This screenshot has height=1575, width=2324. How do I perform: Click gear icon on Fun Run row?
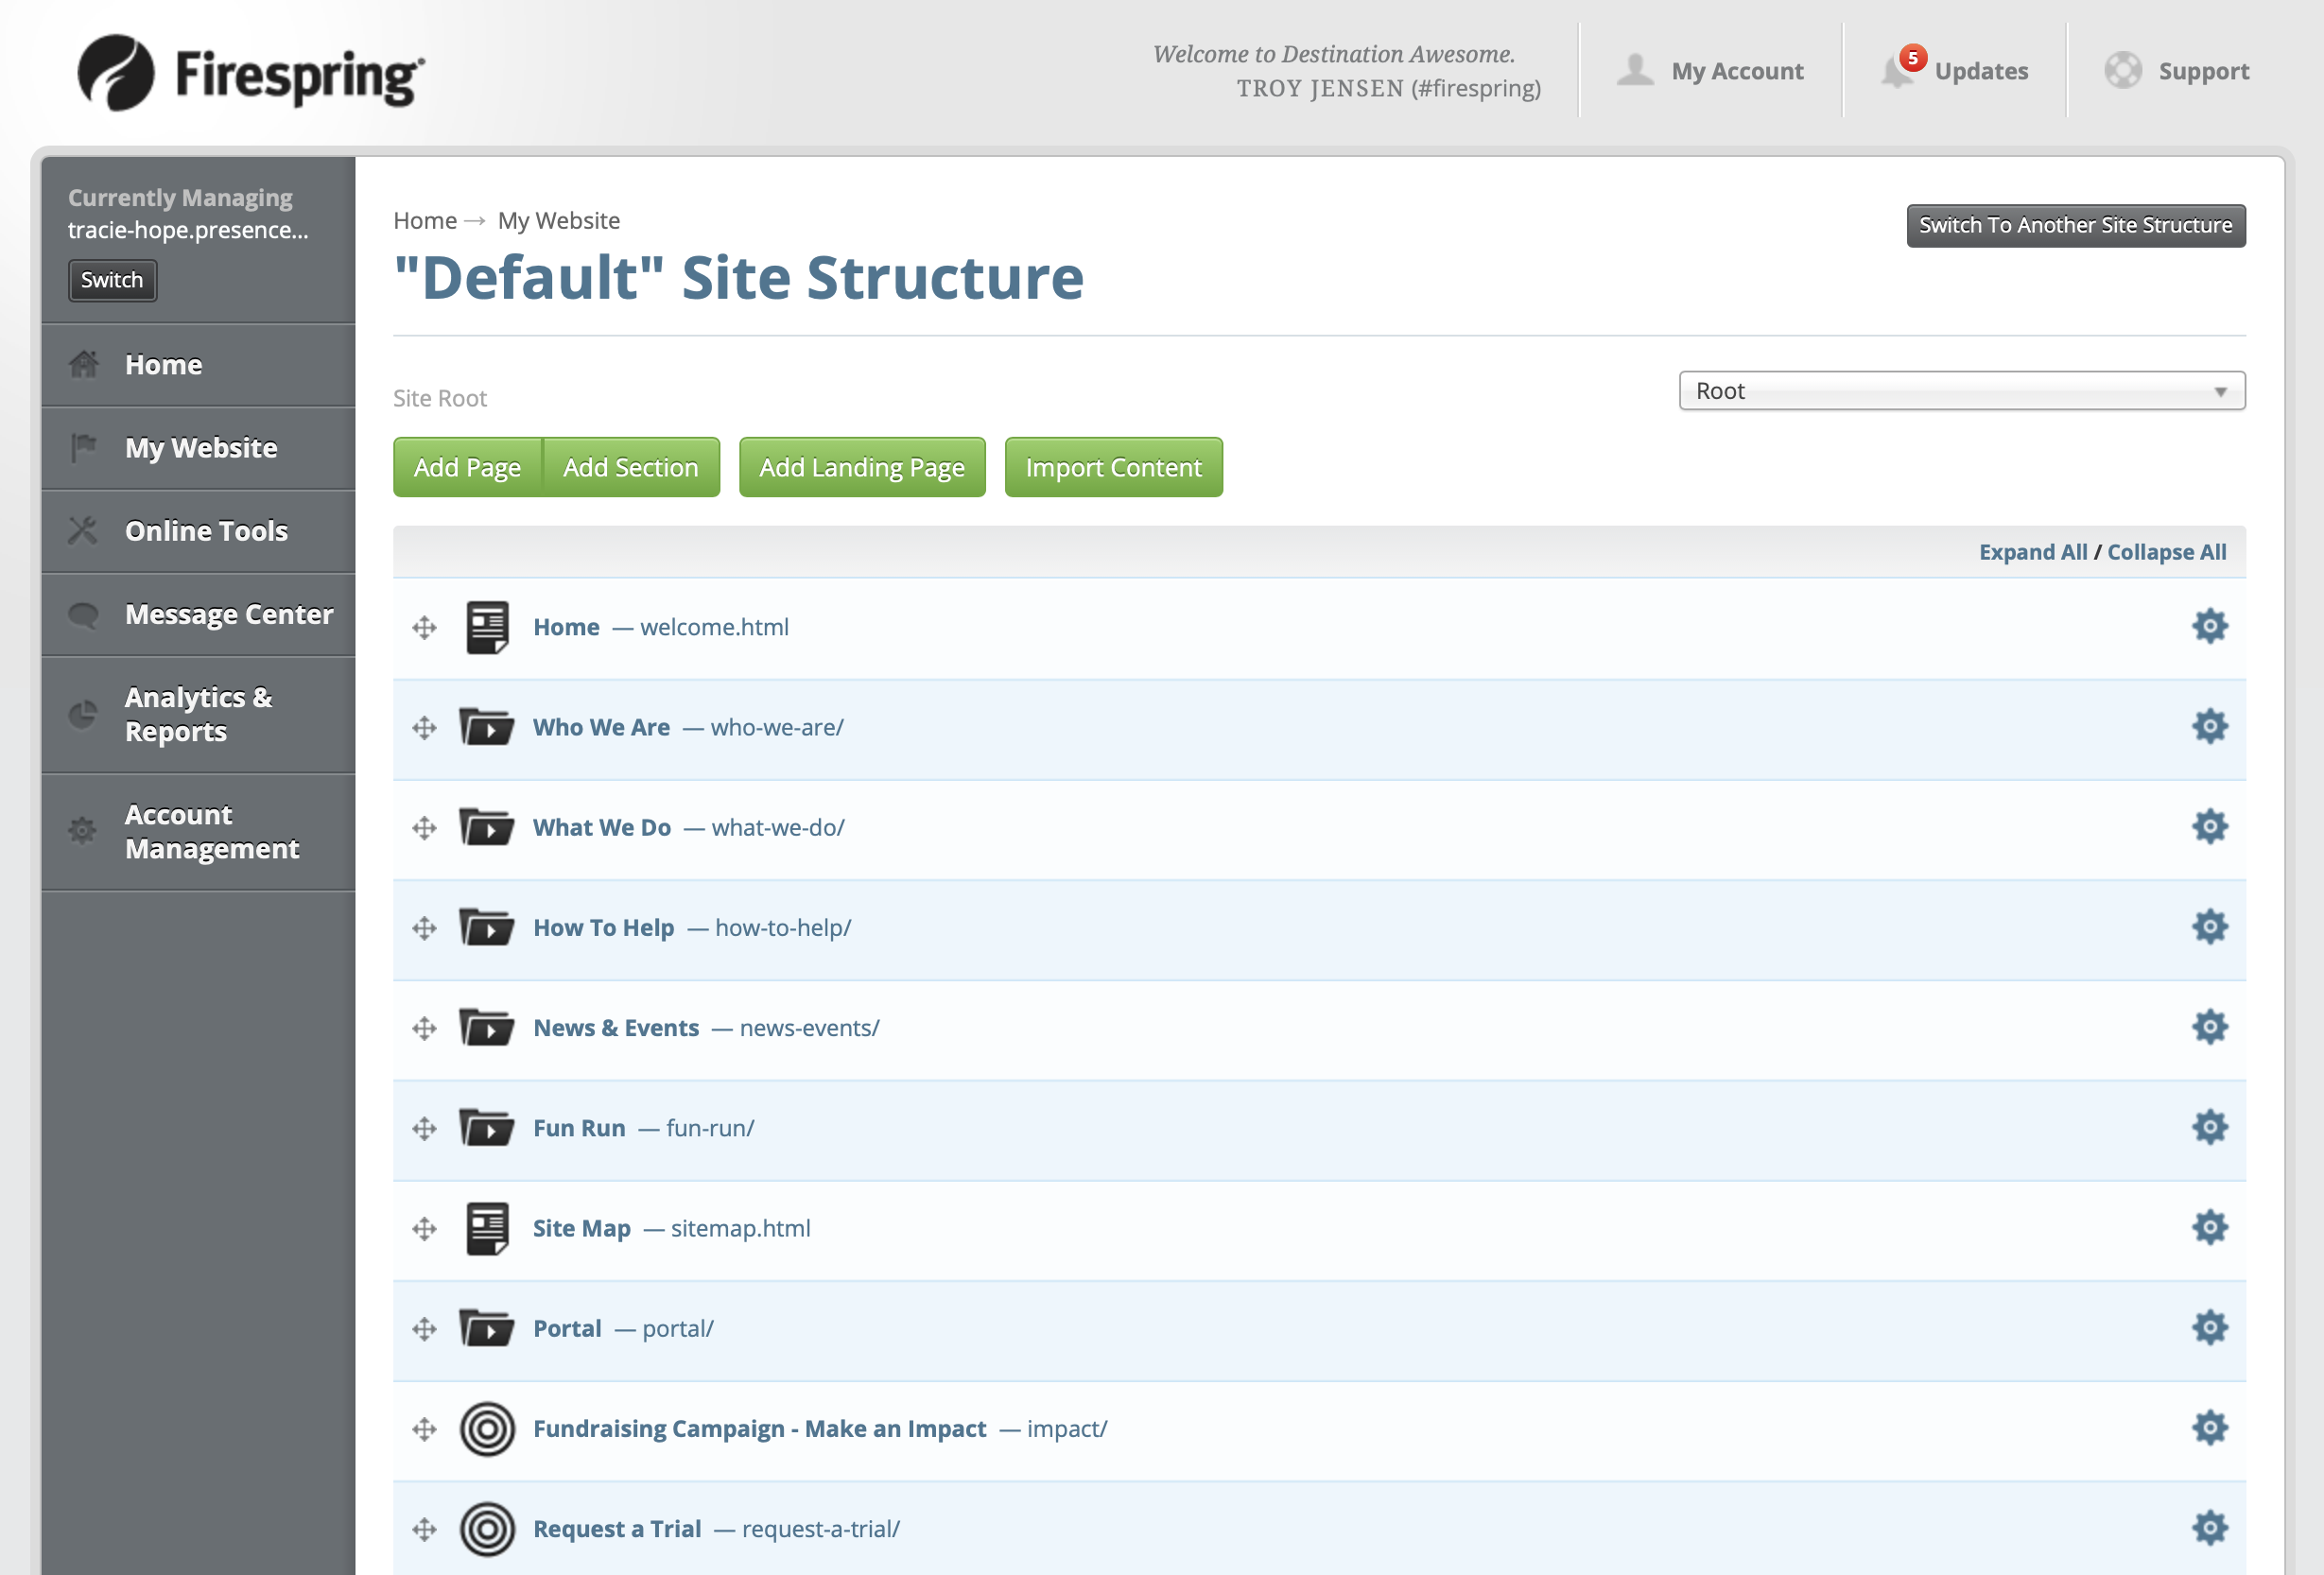tap(2209, 1127)
